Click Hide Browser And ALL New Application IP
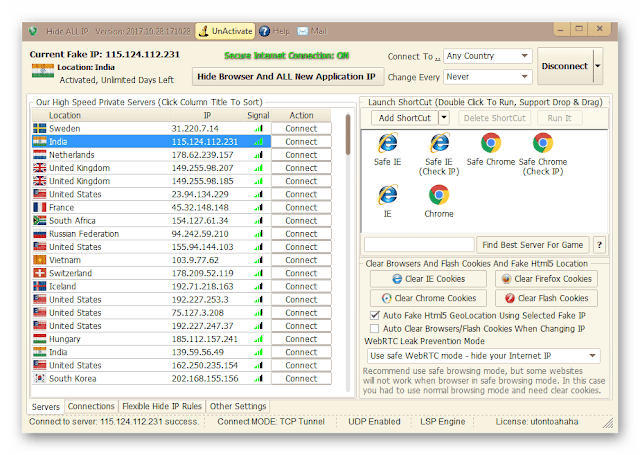 coord(287,77)
